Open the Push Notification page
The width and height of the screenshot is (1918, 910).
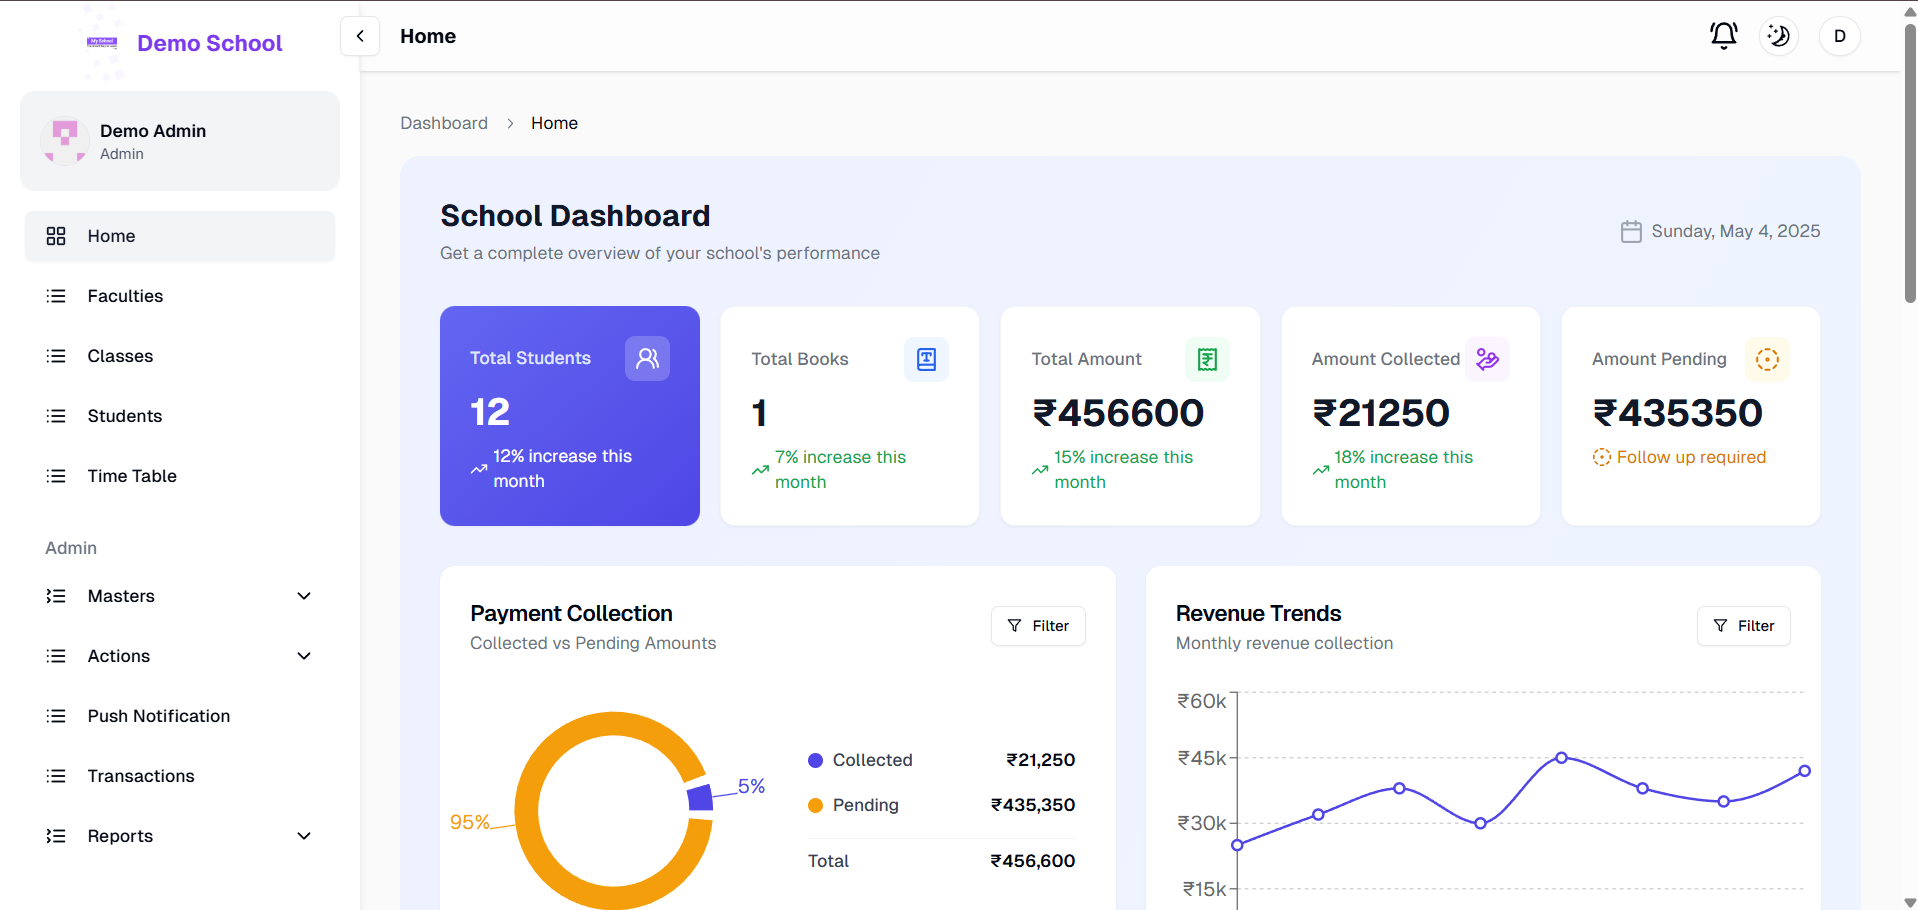(180, 716)
